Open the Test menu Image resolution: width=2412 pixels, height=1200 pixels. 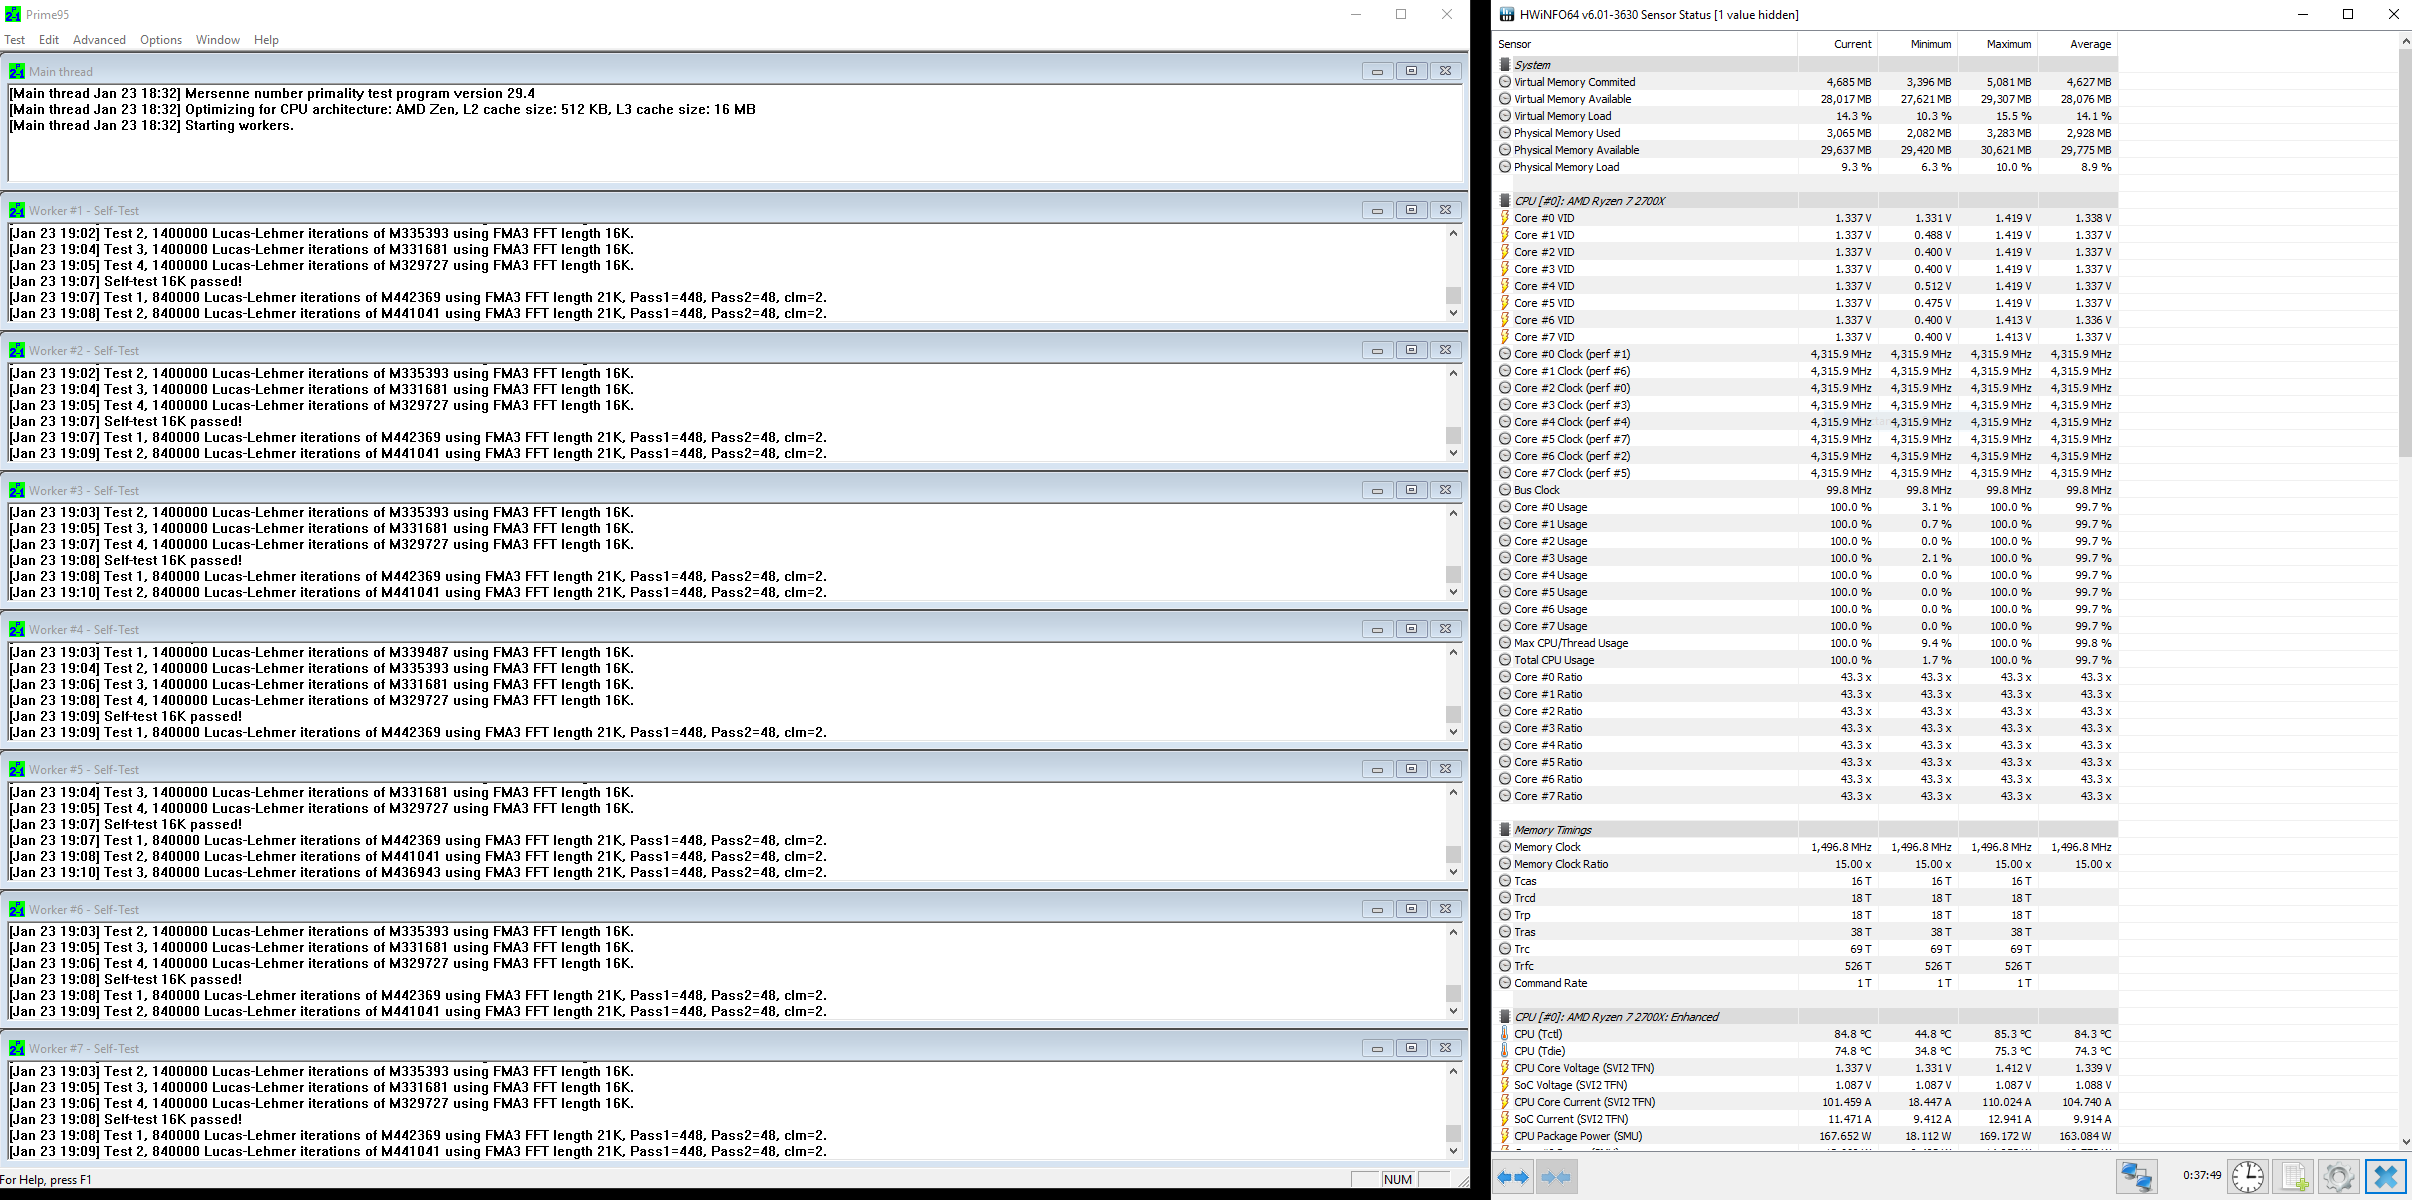[x=15, y=40]
